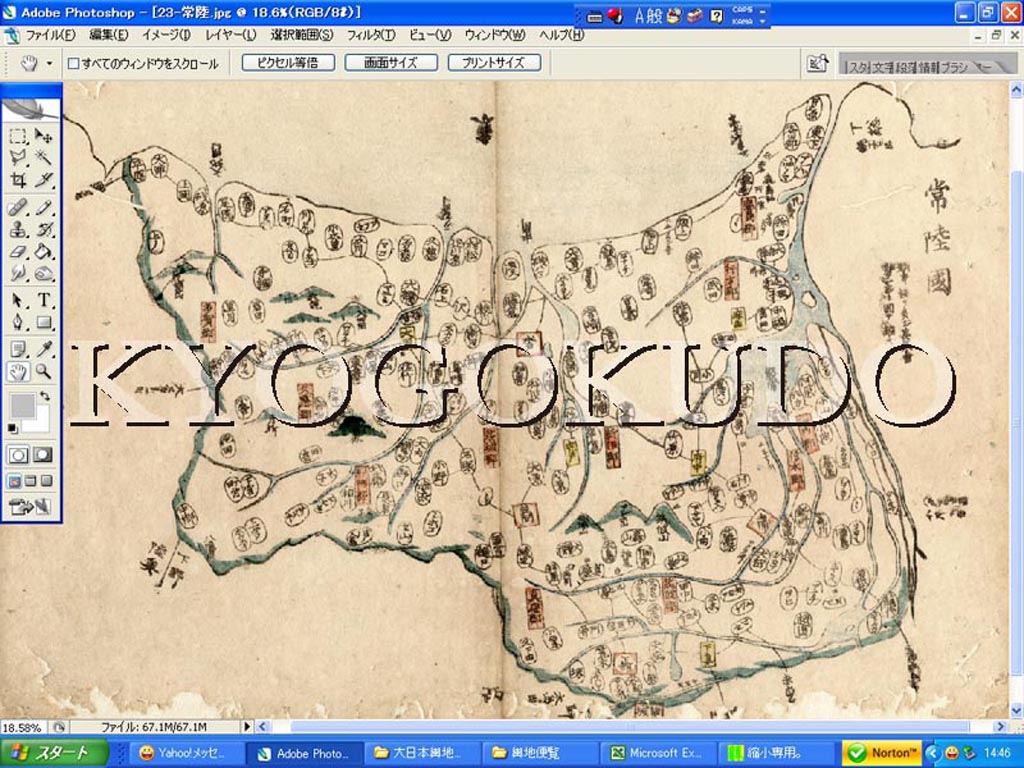Select the Eyedropper tool
1024x768 pixels.
coord(43,349)
